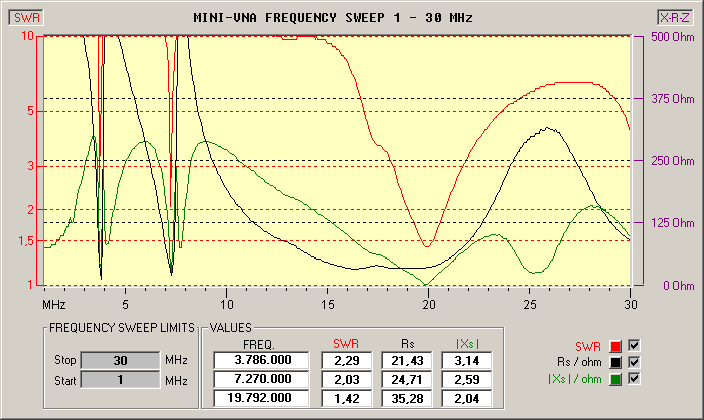The height and width of the screenshot is (420, 704).
Task: Click the Start frequency field showing 1
Action: click(x=120, y=380)
